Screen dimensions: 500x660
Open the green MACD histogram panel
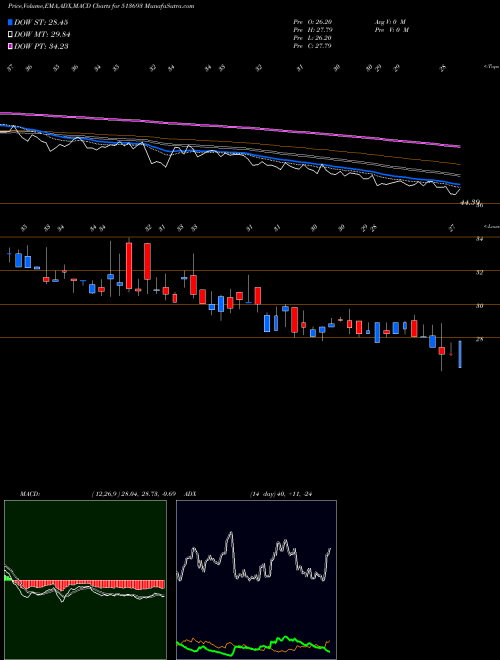pyautogui.click(x=85, y=580)
